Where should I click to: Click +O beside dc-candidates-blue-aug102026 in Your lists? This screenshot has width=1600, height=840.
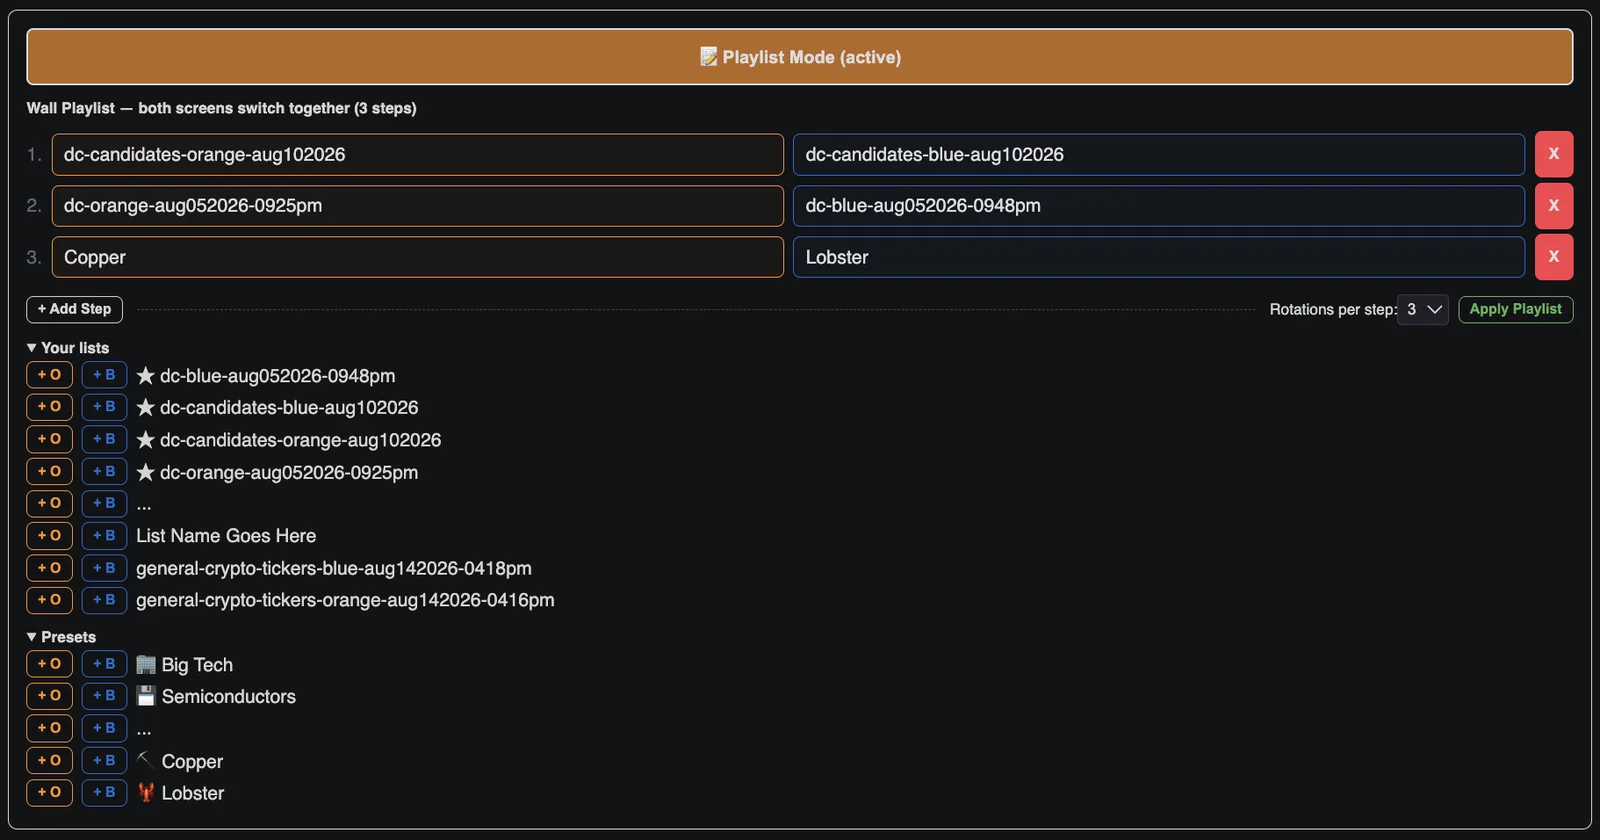click(x=49, y=407)
